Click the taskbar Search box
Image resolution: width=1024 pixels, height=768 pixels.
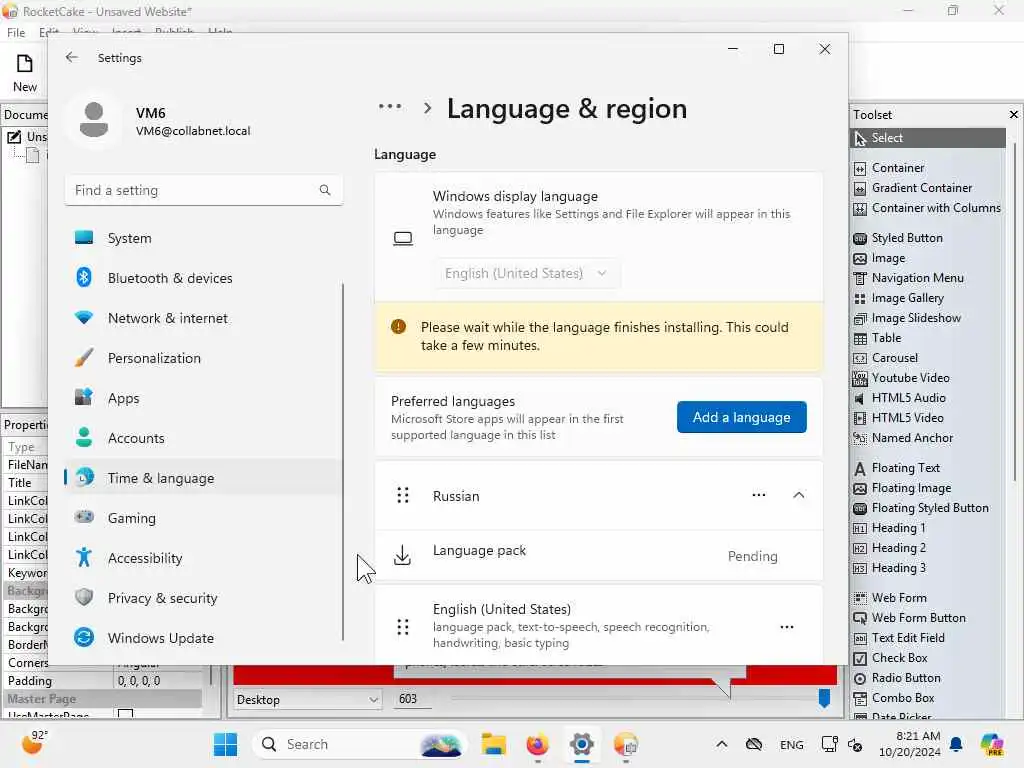coord(361,744)
